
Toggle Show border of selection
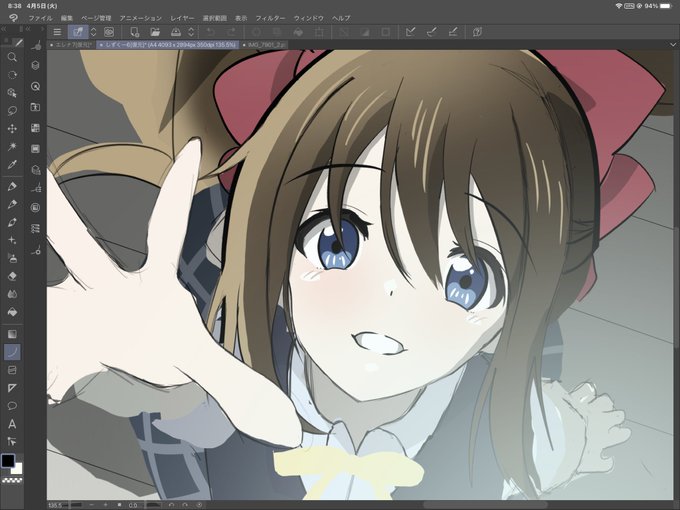(x=386, y=32)
